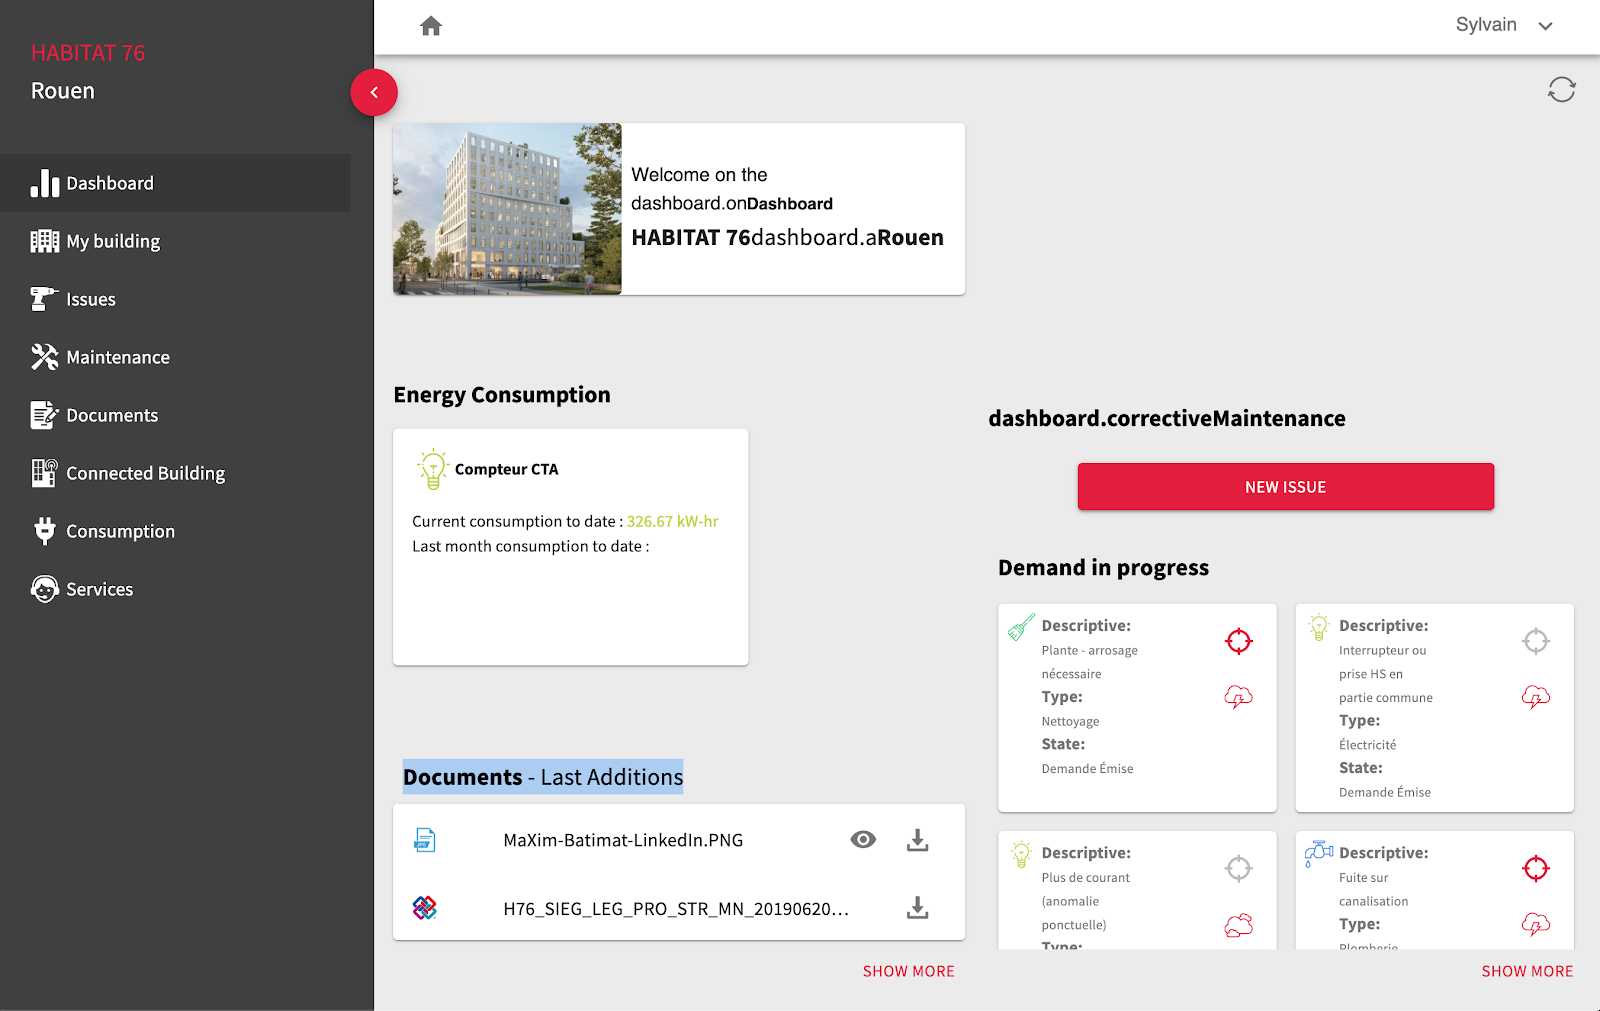This screenshot has height=1011, width=1600.
Task: Select Dashboard in the sidebar
Action: coord(175,183)
